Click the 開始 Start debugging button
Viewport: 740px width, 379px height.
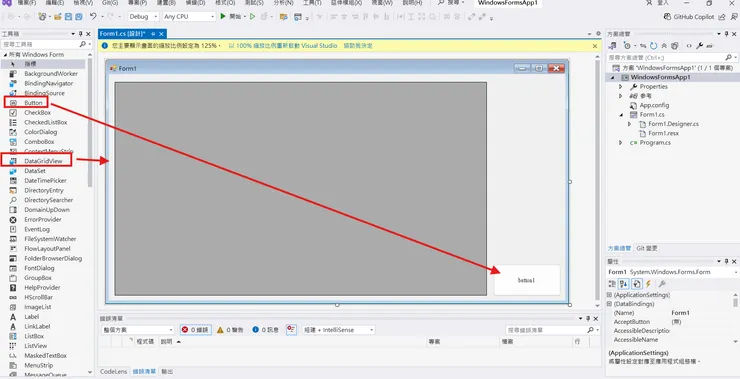(231, 17)
